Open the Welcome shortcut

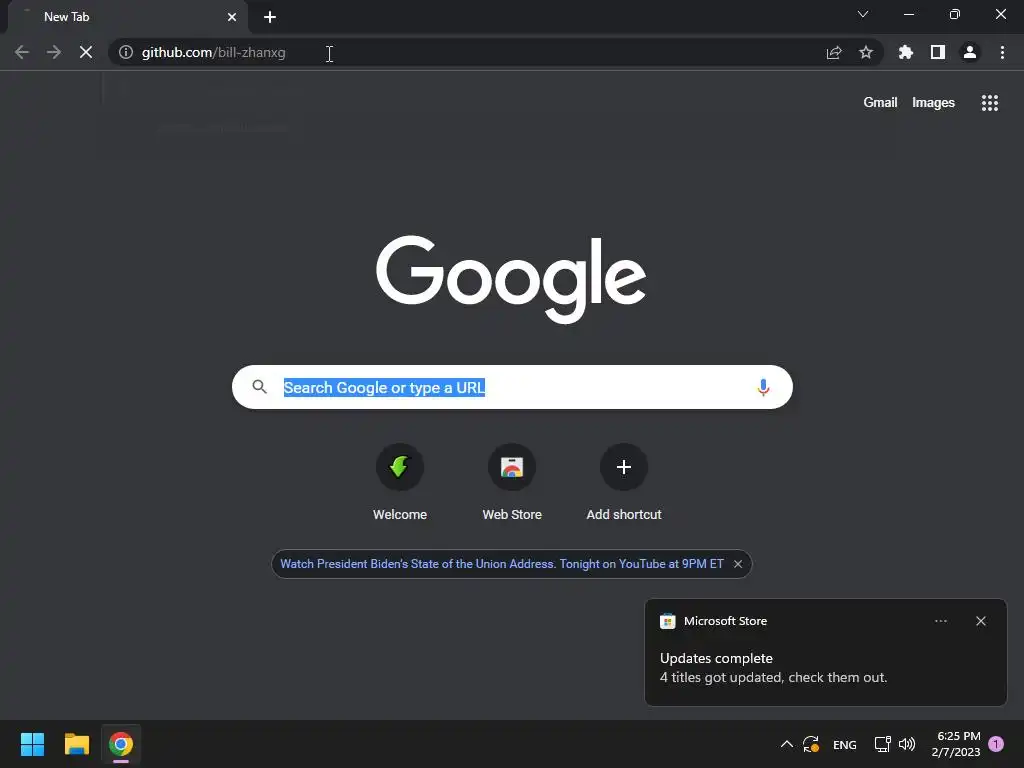[400, 482]
